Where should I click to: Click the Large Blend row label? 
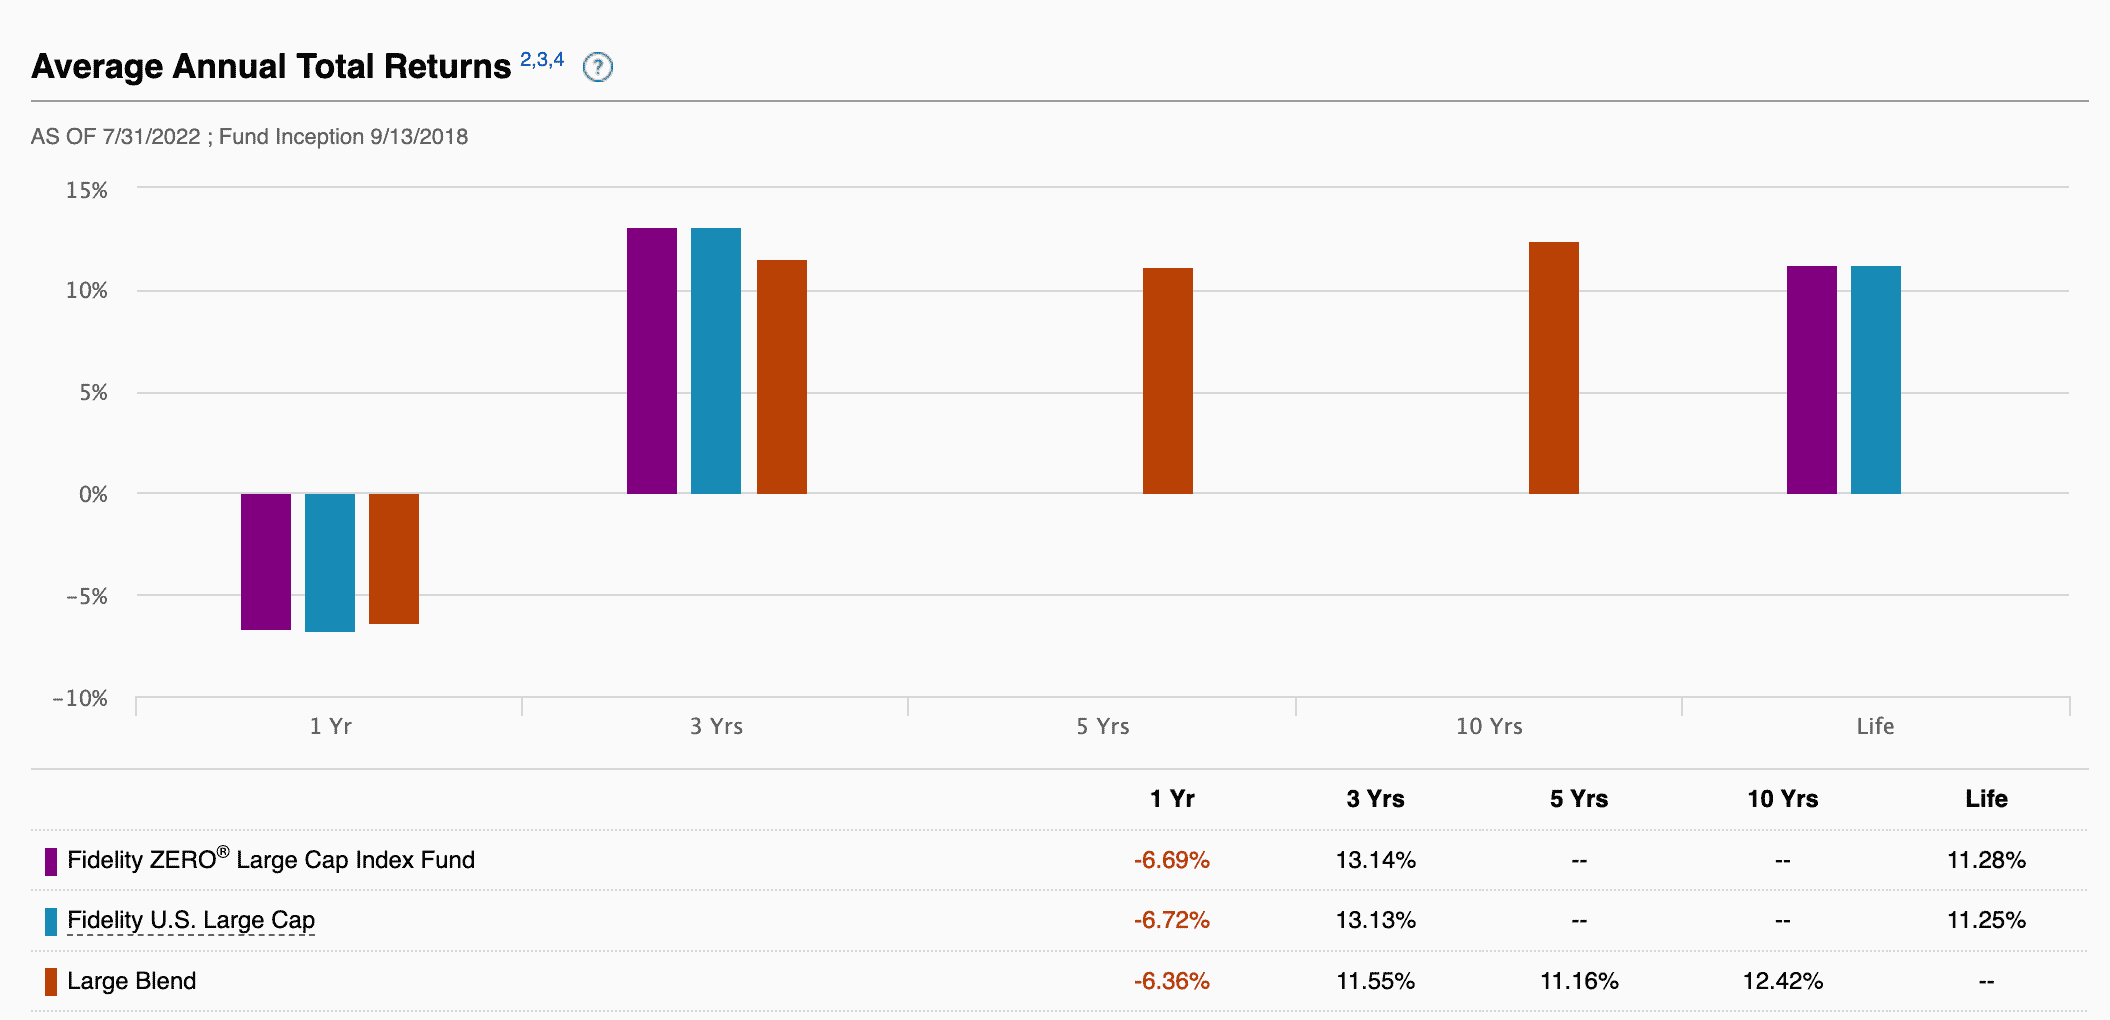click(x=132, y=981)
